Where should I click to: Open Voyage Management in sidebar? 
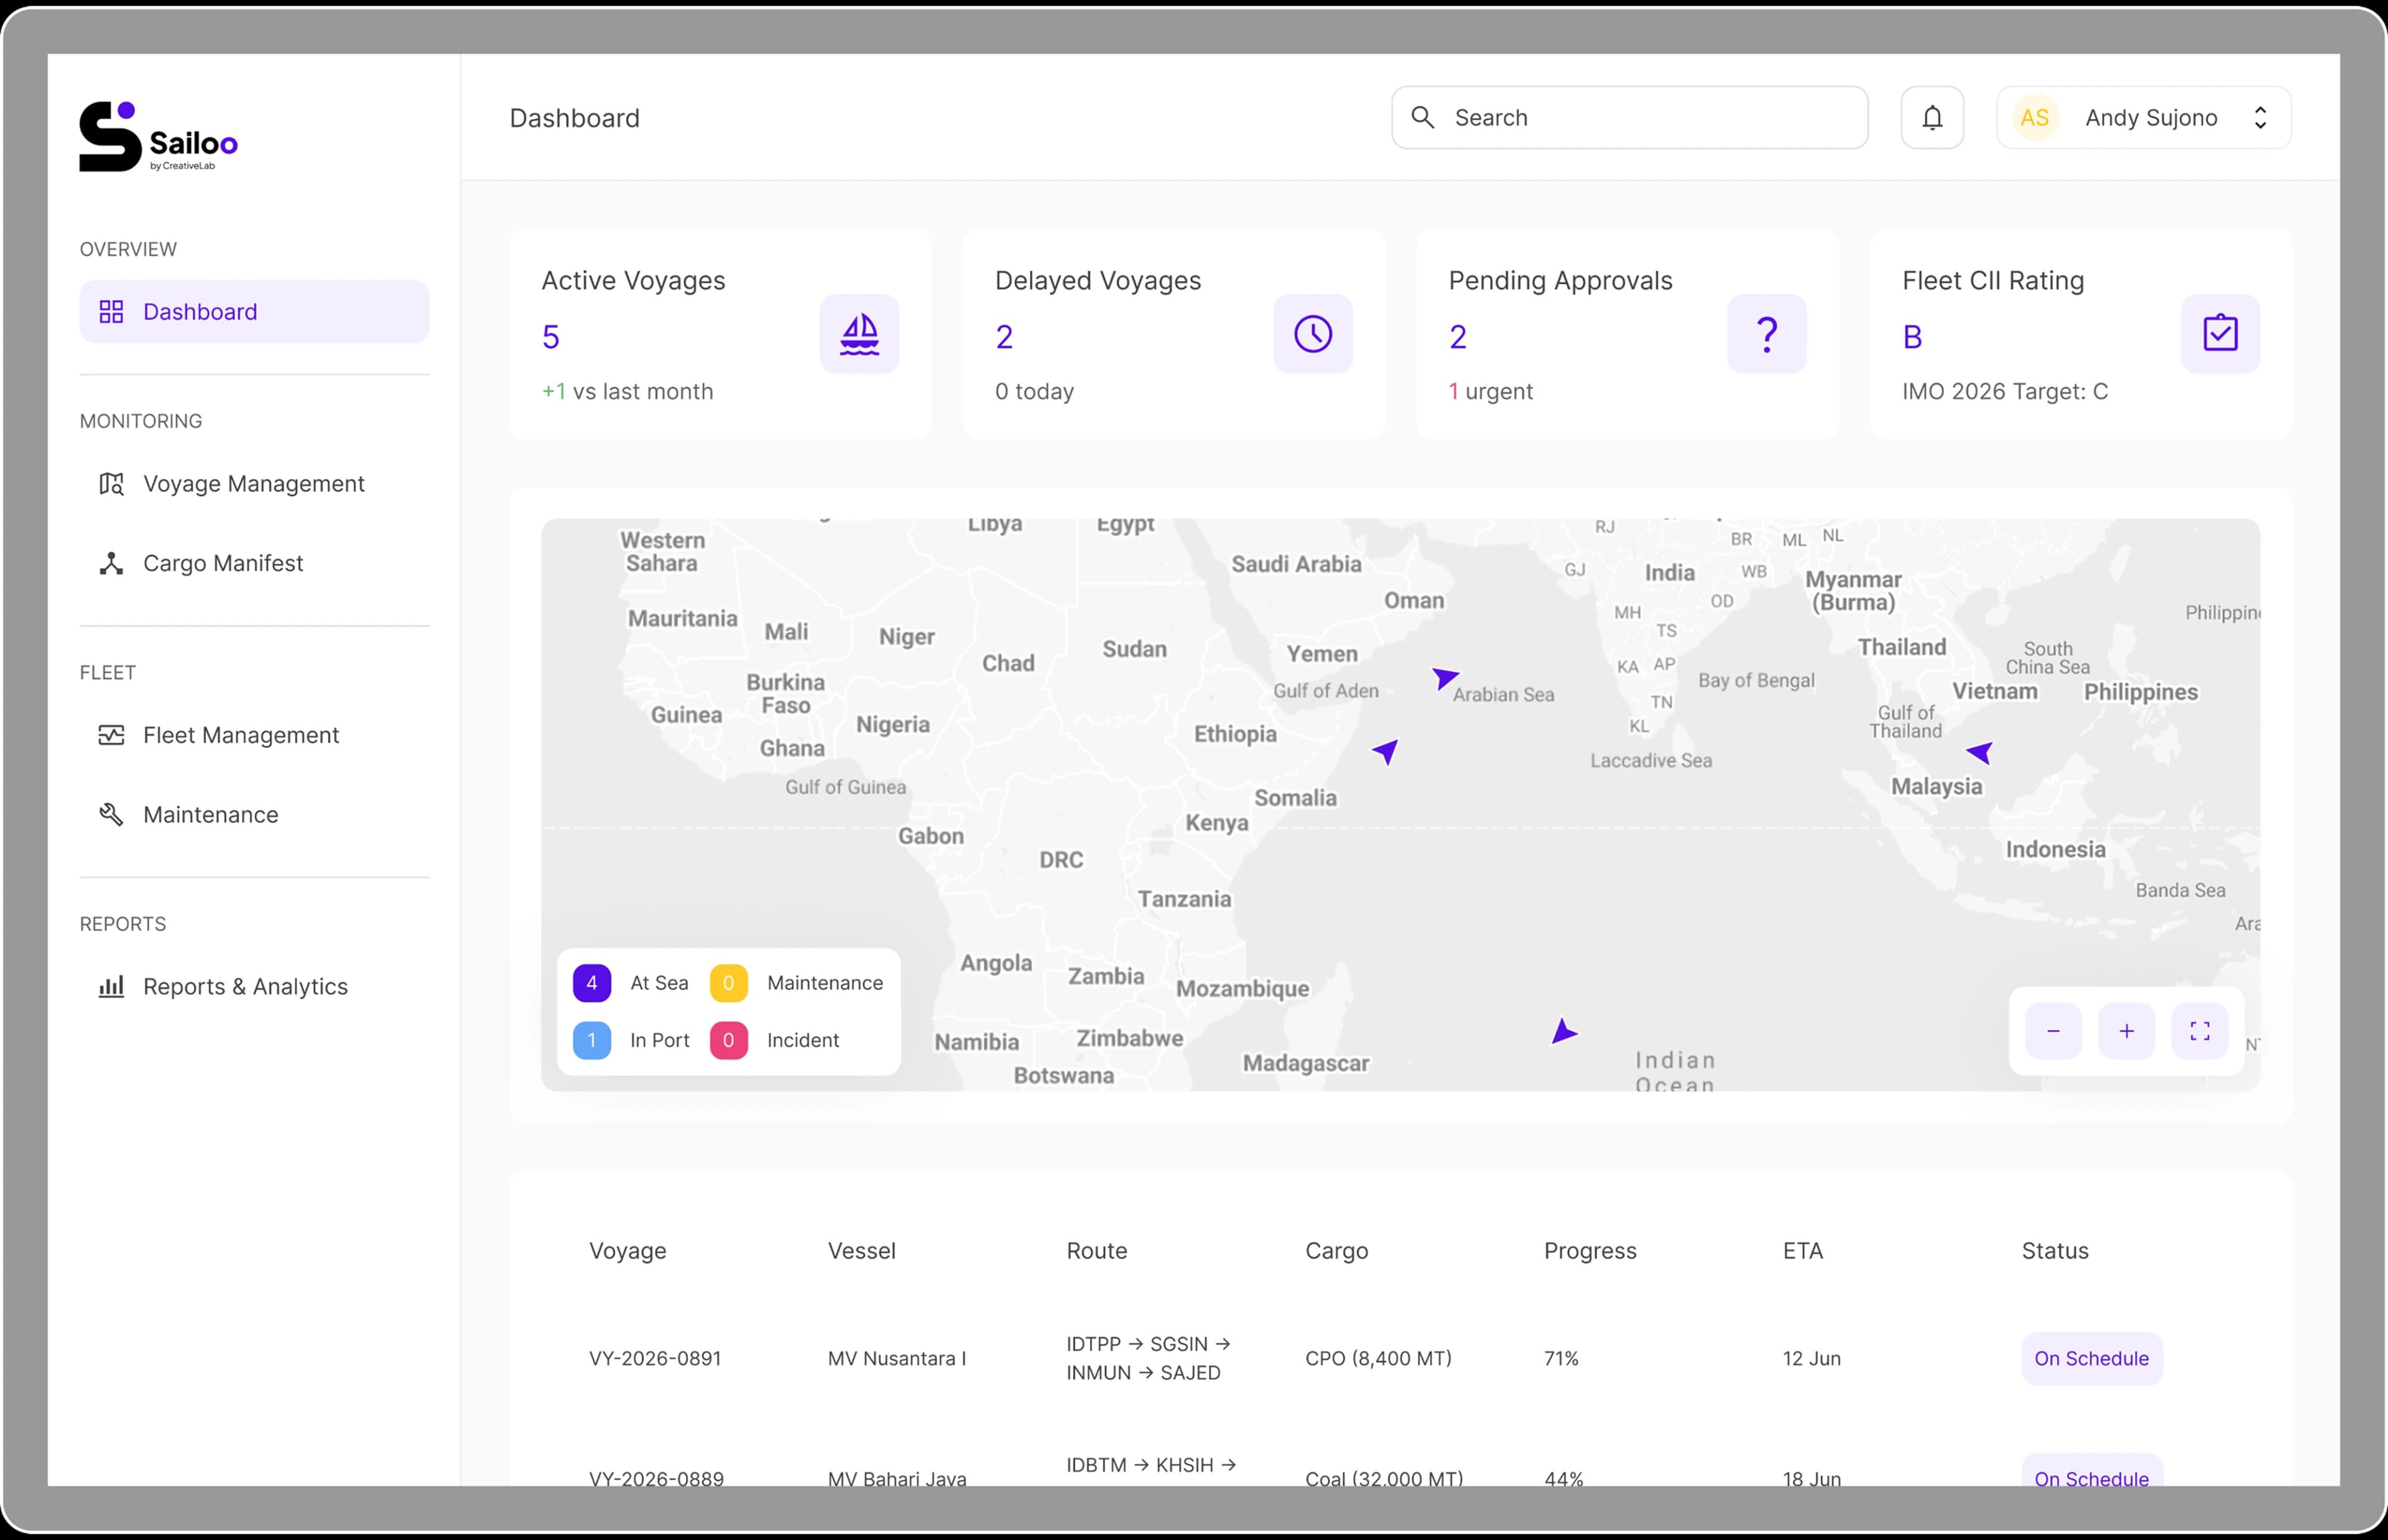pyautogui.click(x=254, y=484)
